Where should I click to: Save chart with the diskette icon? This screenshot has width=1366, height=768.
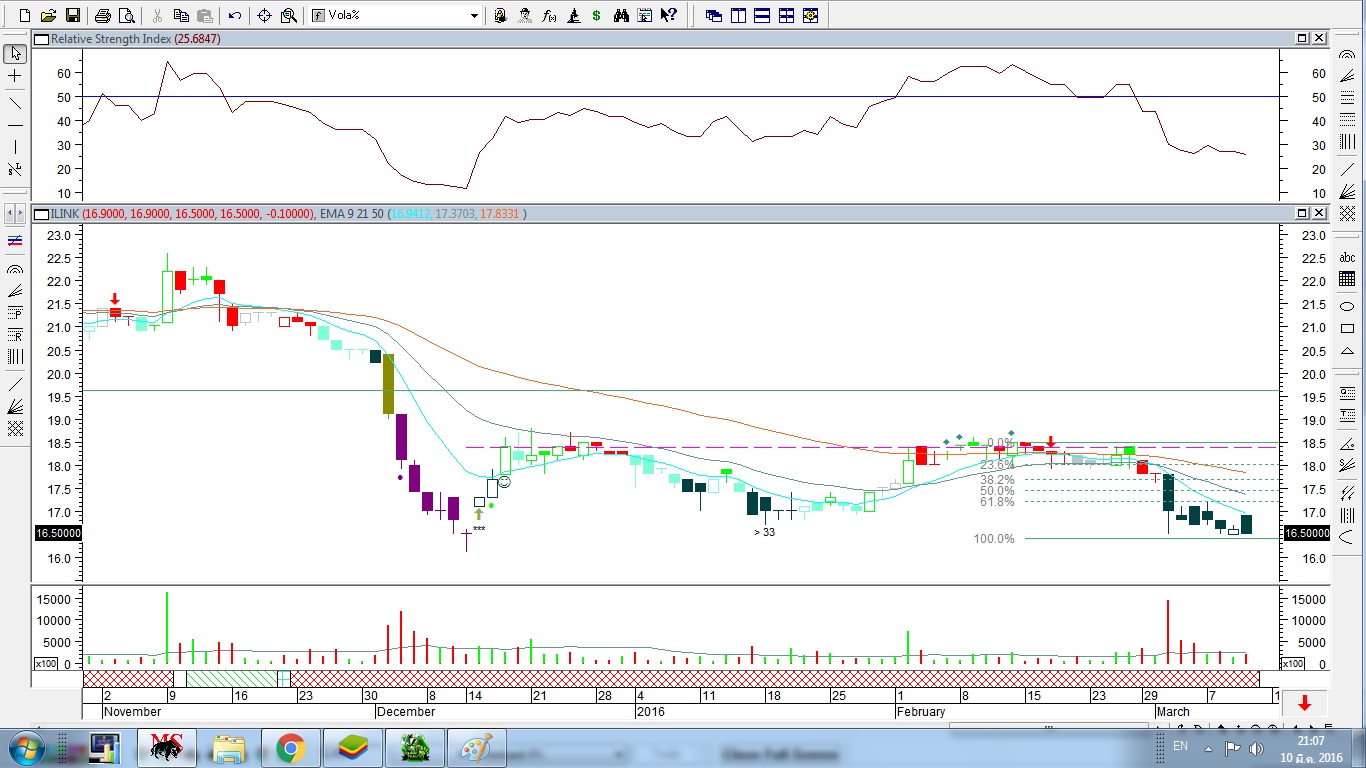[72, 16]
